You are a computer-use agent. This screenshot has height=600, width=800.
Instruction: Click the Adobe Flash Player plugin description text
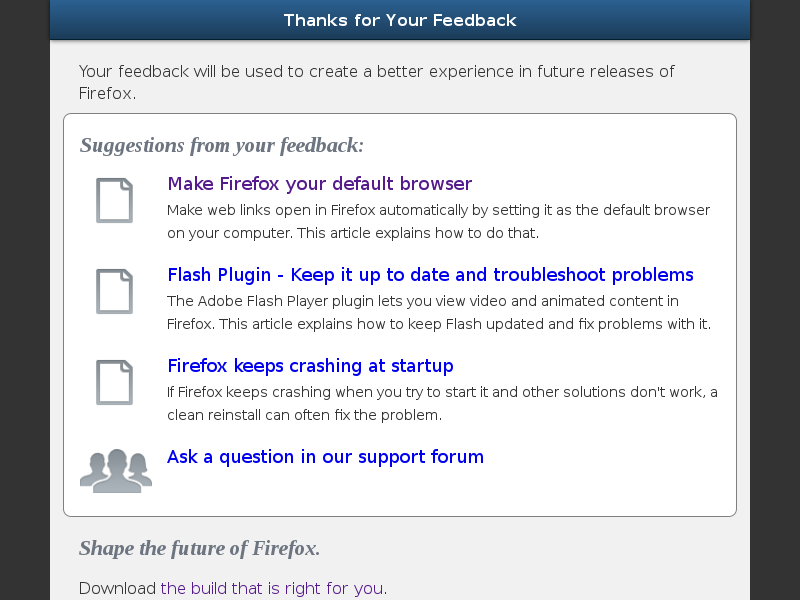(x=439, y=312)
